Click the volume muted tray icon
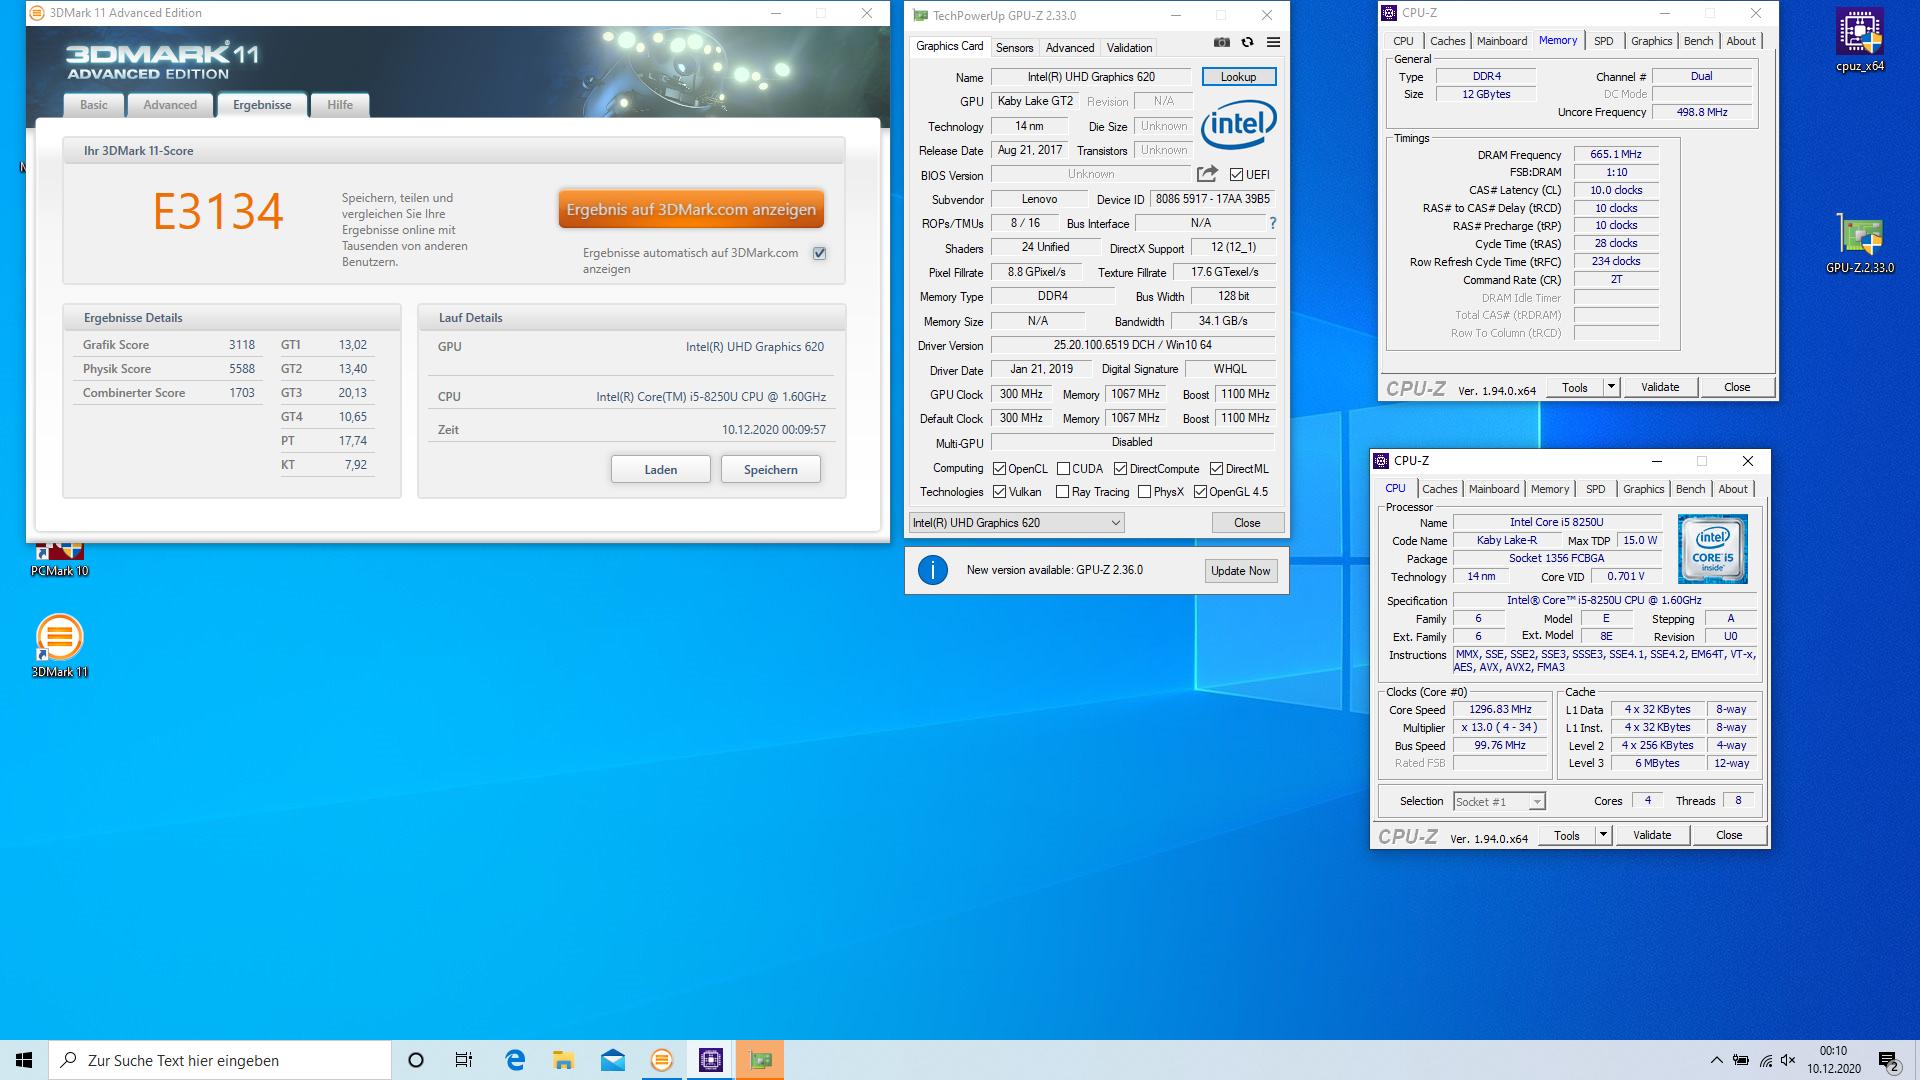 [1788, 1060]
